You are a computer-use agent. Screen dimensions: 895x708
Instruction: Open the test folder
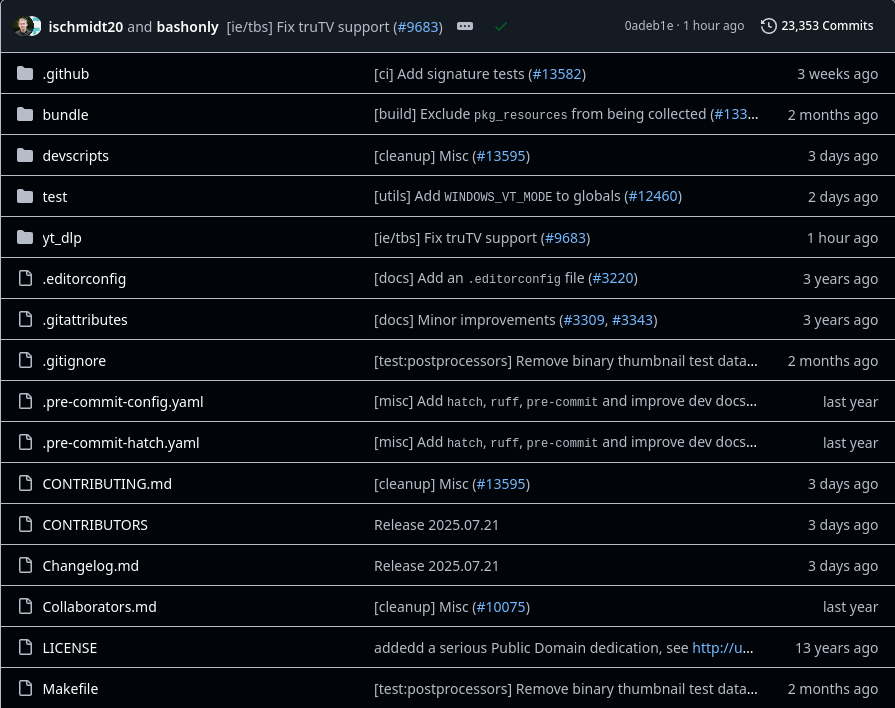point(55,197)
